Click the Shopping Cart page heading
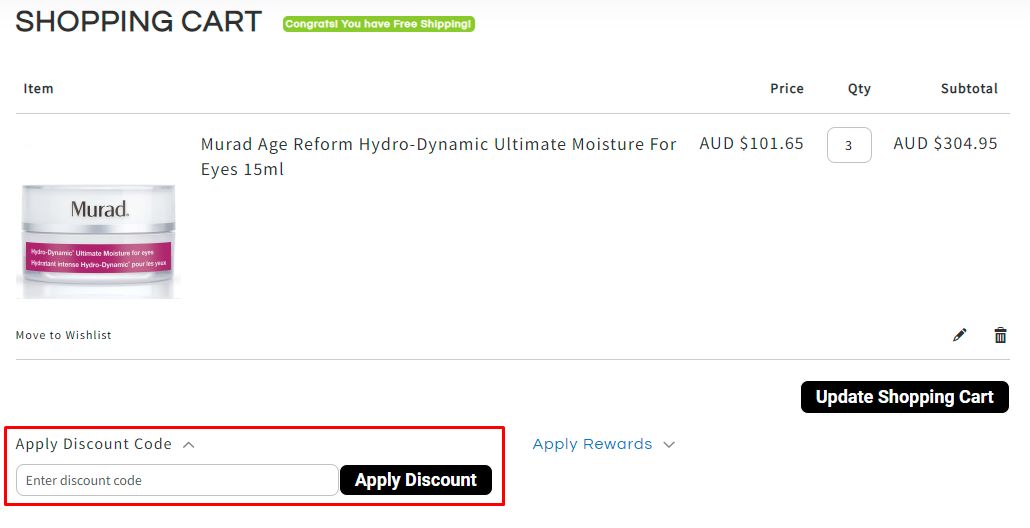Image resolution: width=1030 pixels, height=528 pixels. coord(138,21)
